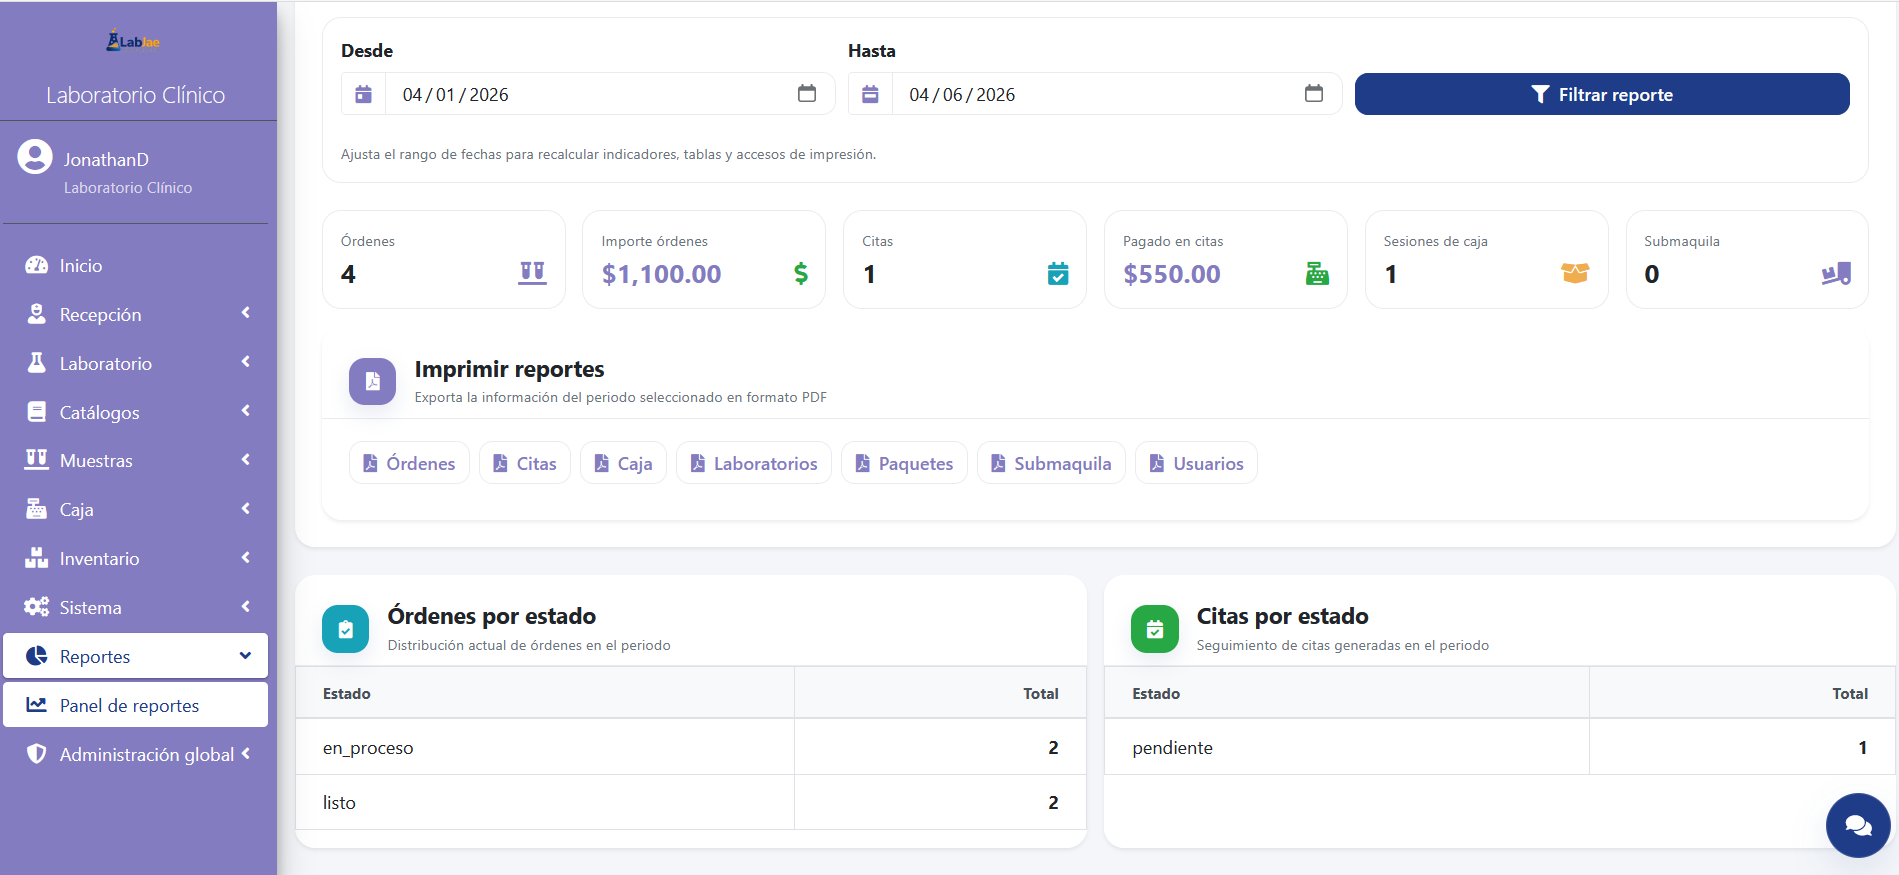This screenshot has width=1899, height=875.
Task: Click the $1,100.00 Importe órdenes value
Action: pos(661,274)
